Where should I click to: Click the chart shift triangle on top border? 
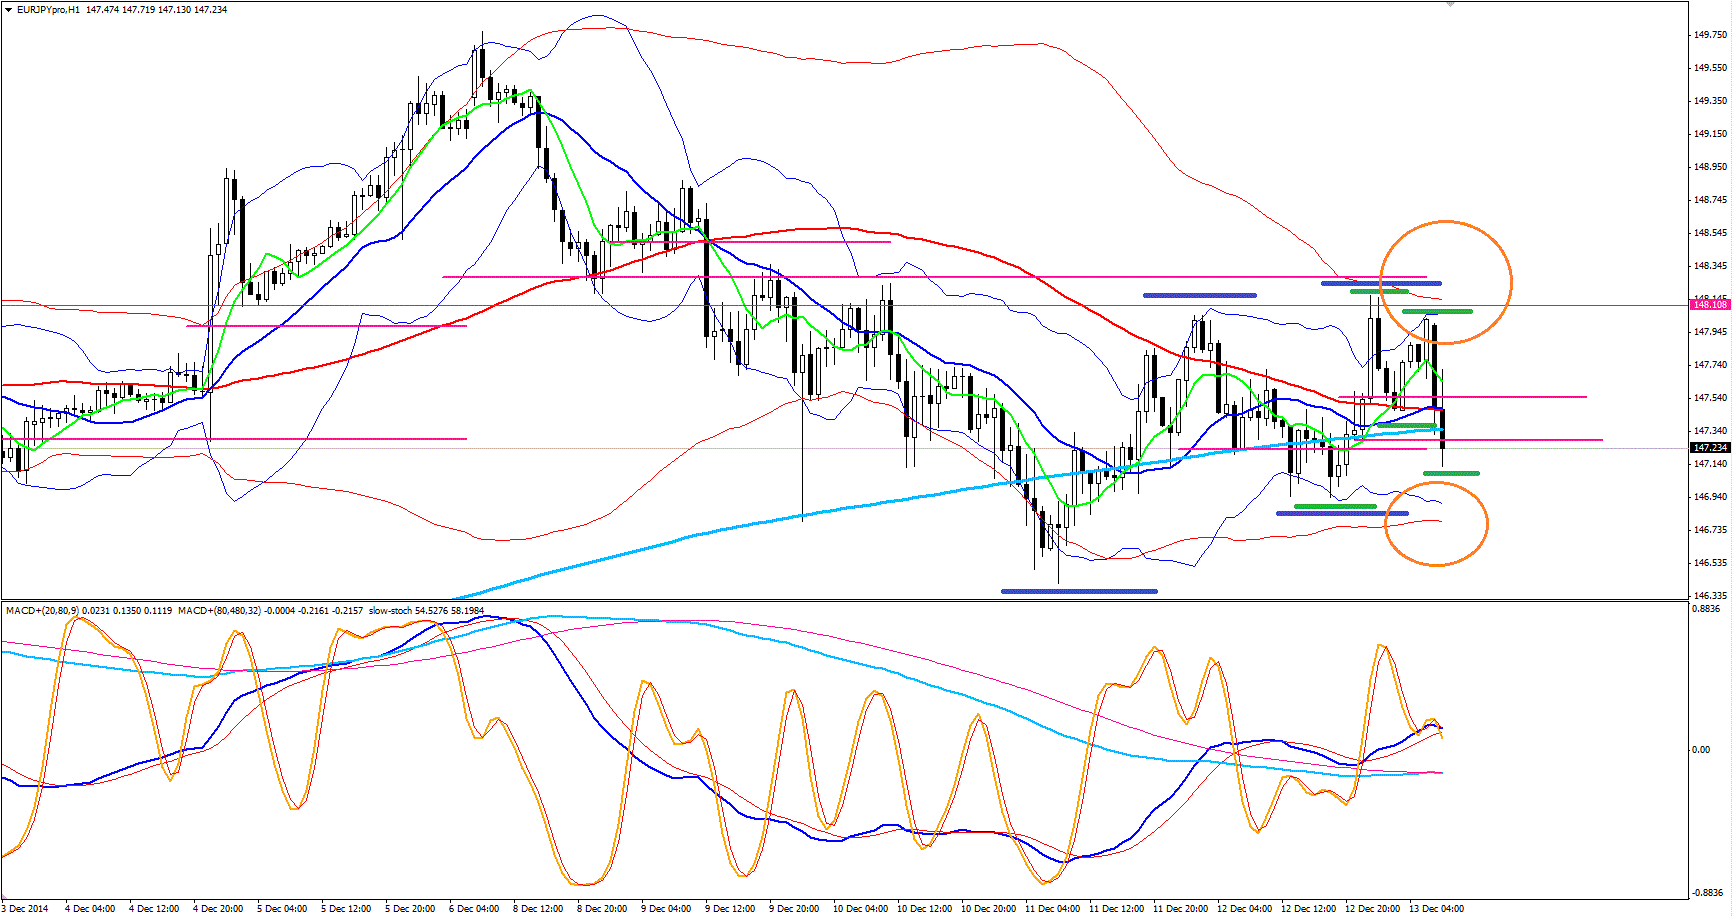(x=1450, y=5)
